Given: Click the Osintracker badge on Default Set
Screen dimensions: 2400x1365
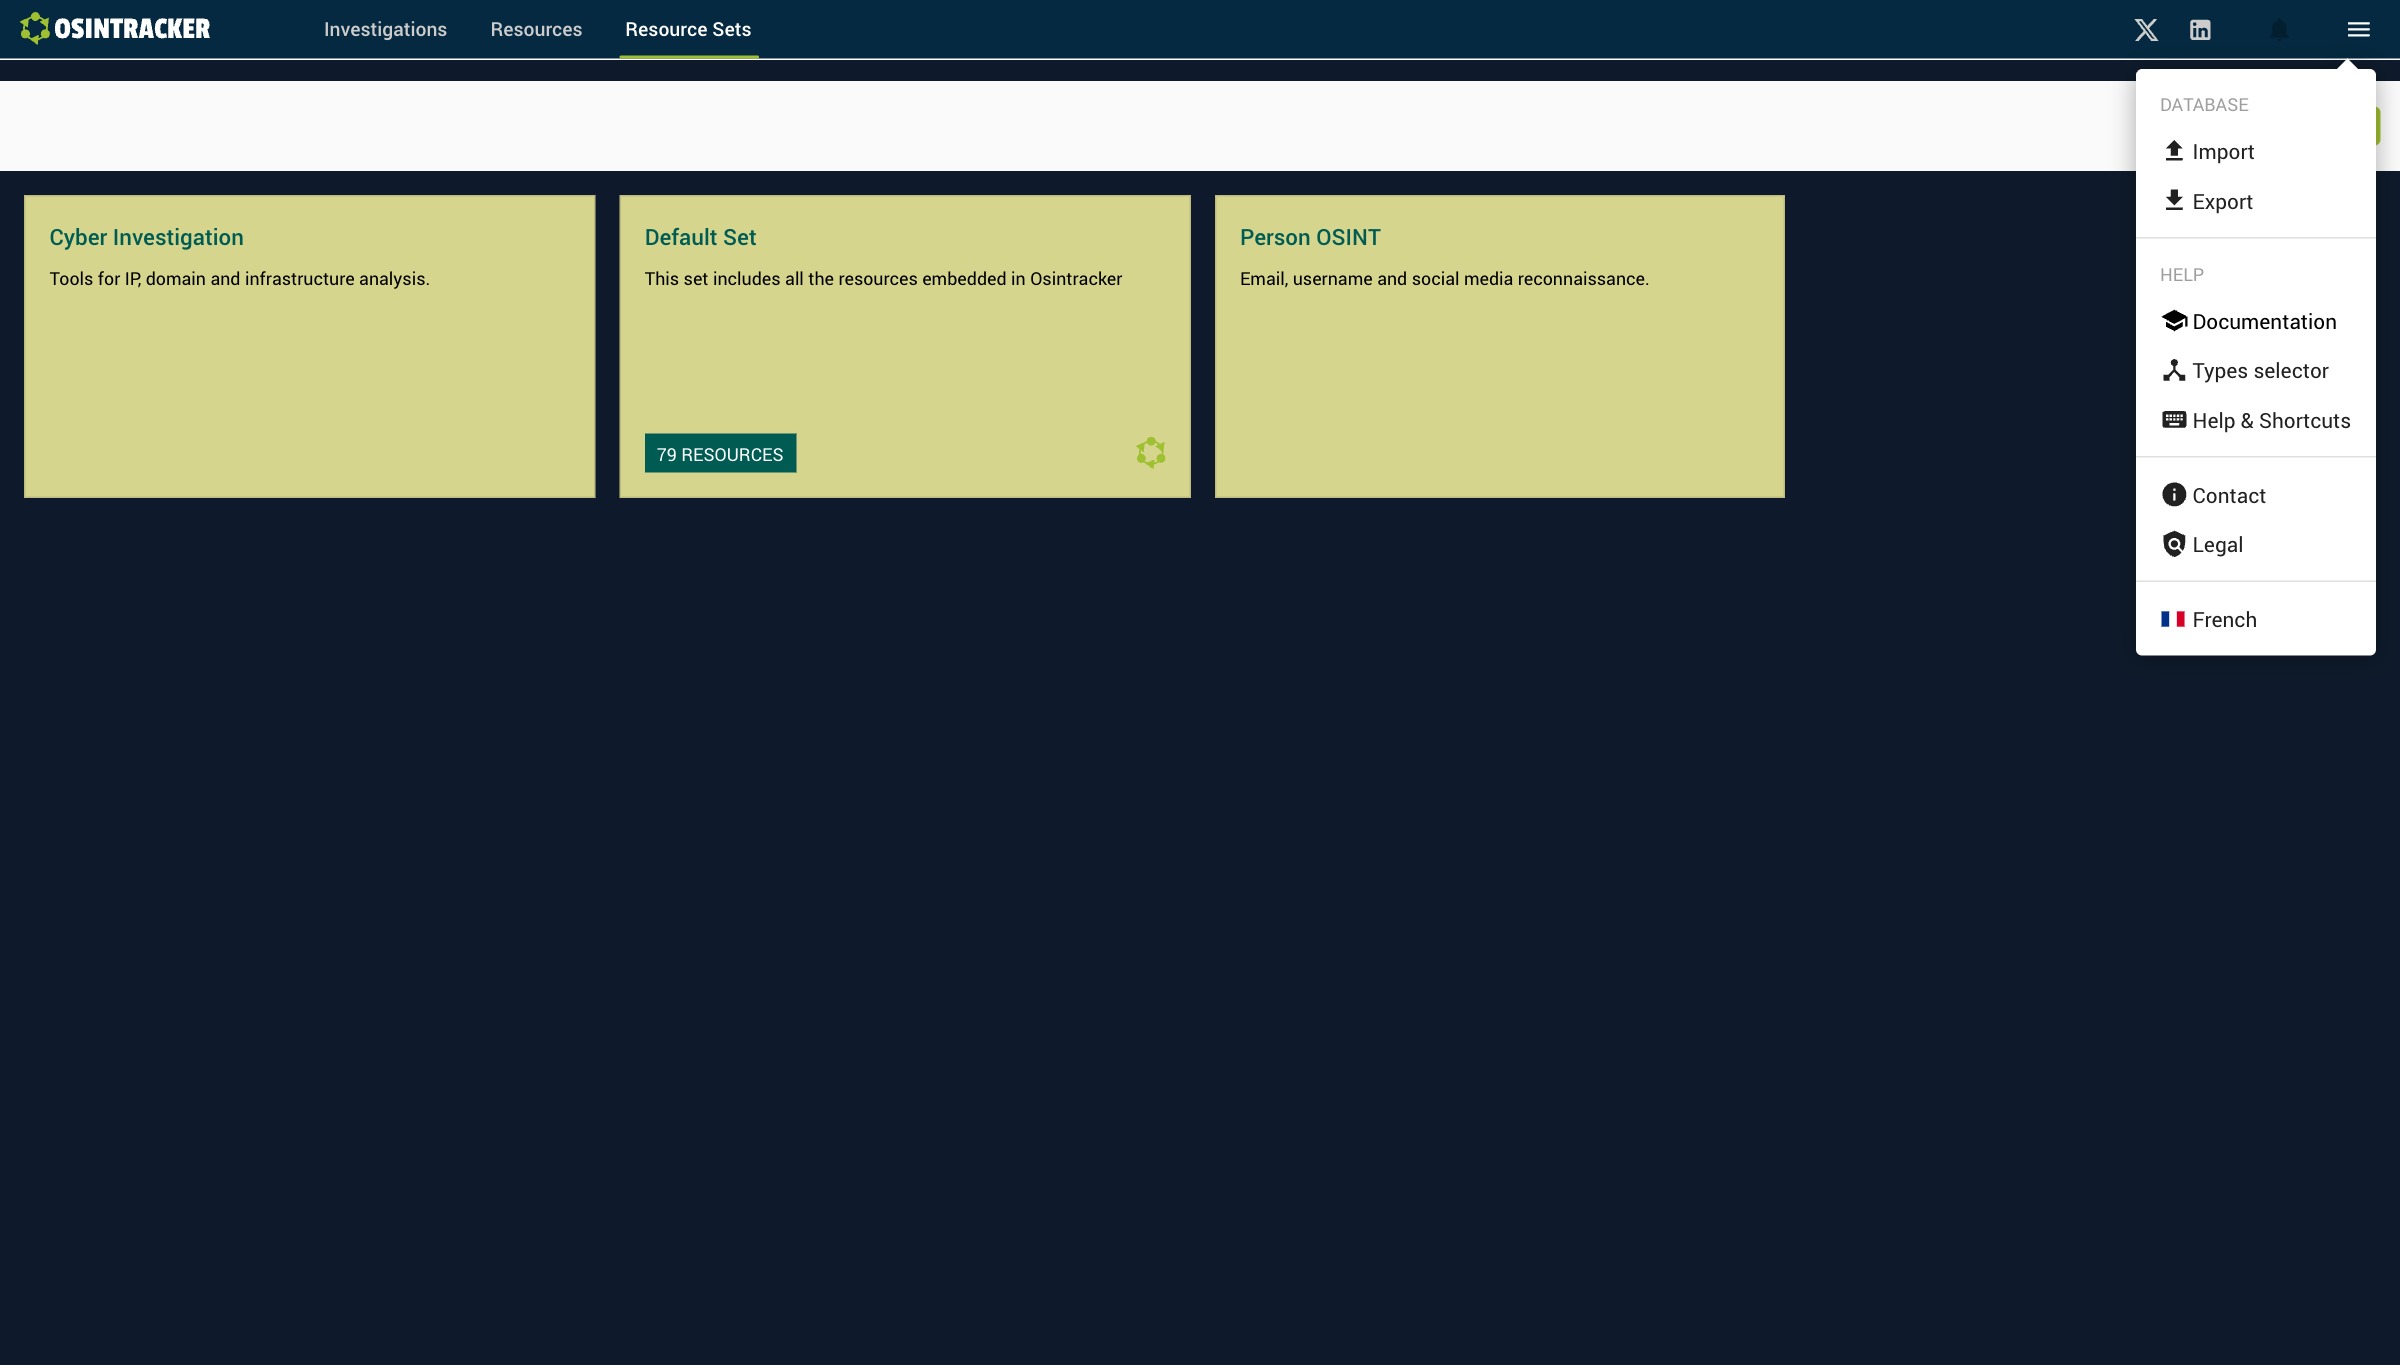Looking at the screenshot, I should pos(1151,453).
